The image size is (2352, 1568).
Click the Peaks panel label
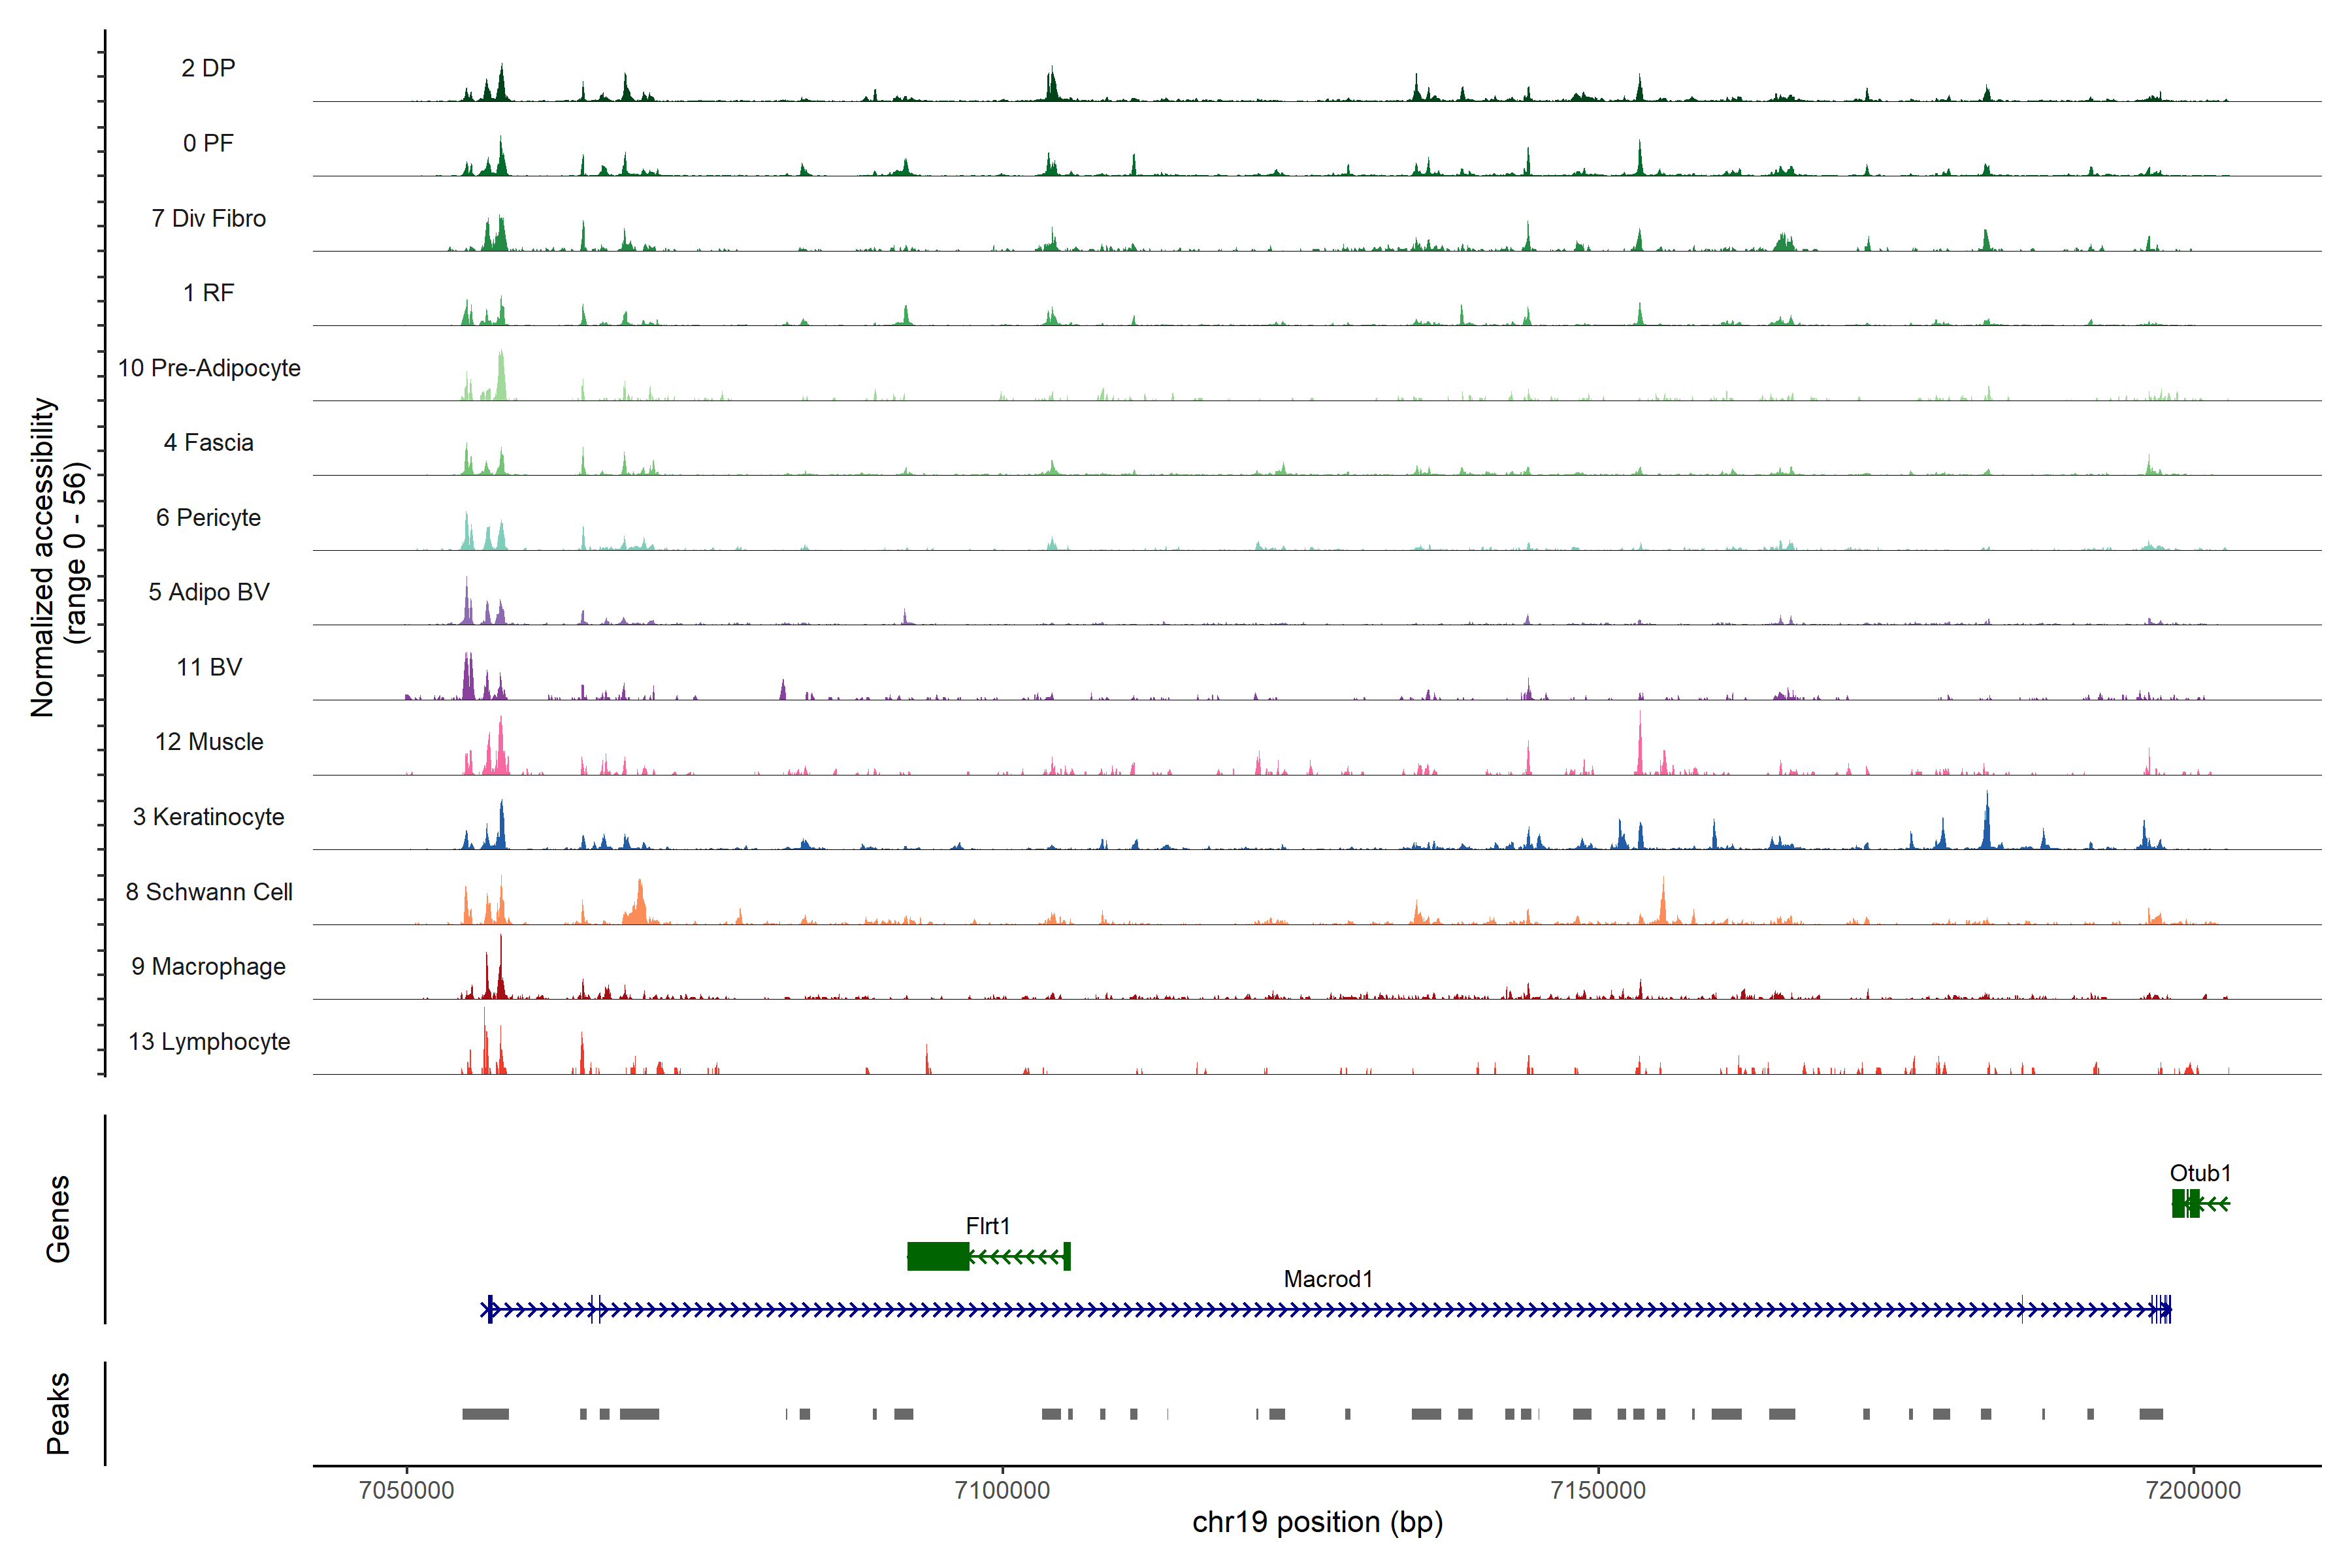pos(58,1412)
